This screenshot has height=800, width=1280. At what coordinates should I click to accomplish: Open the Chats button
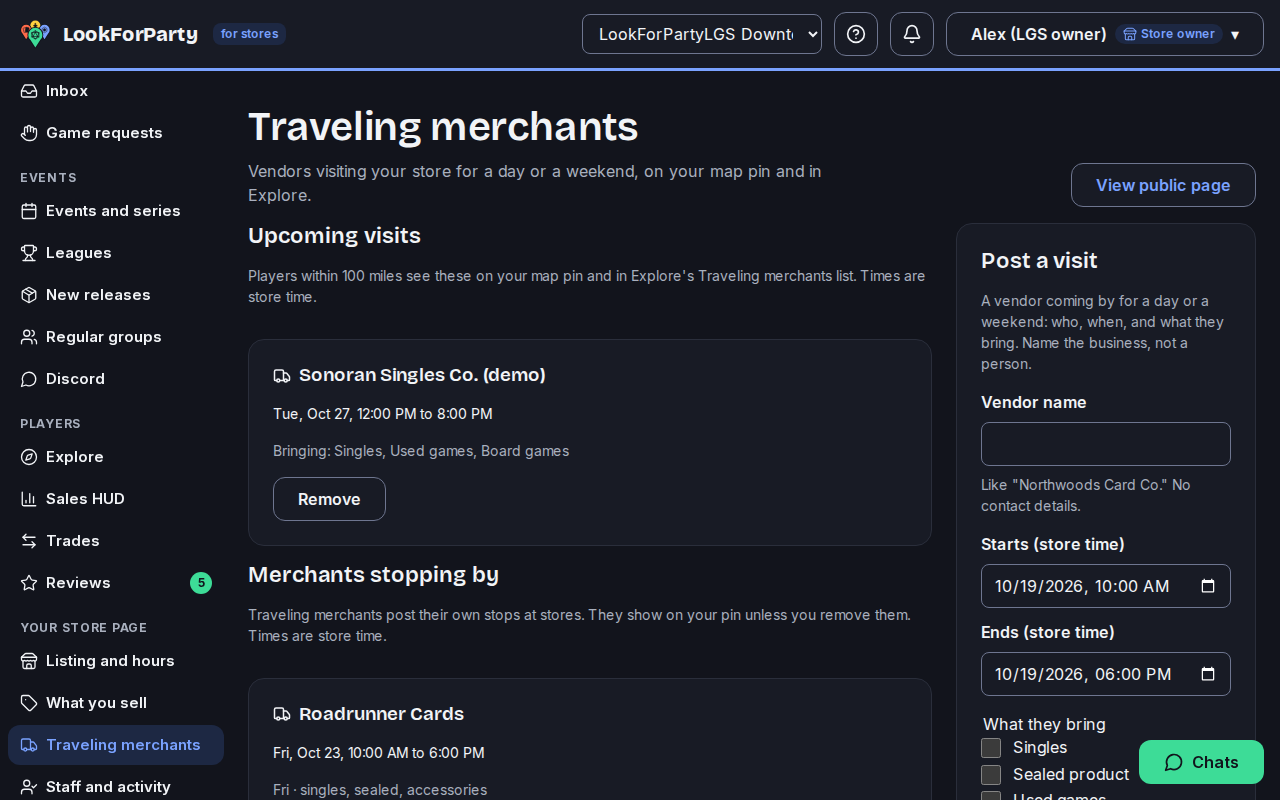pyautogui.click(x=1201, y=762)
